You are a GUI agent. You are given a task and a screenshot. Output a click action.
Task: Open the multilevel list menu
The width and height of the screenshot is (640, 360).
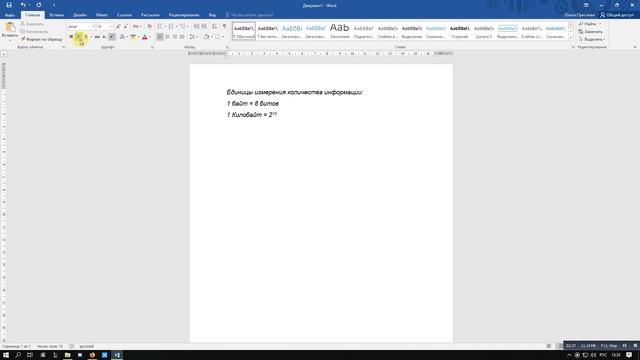coord(183,27)
